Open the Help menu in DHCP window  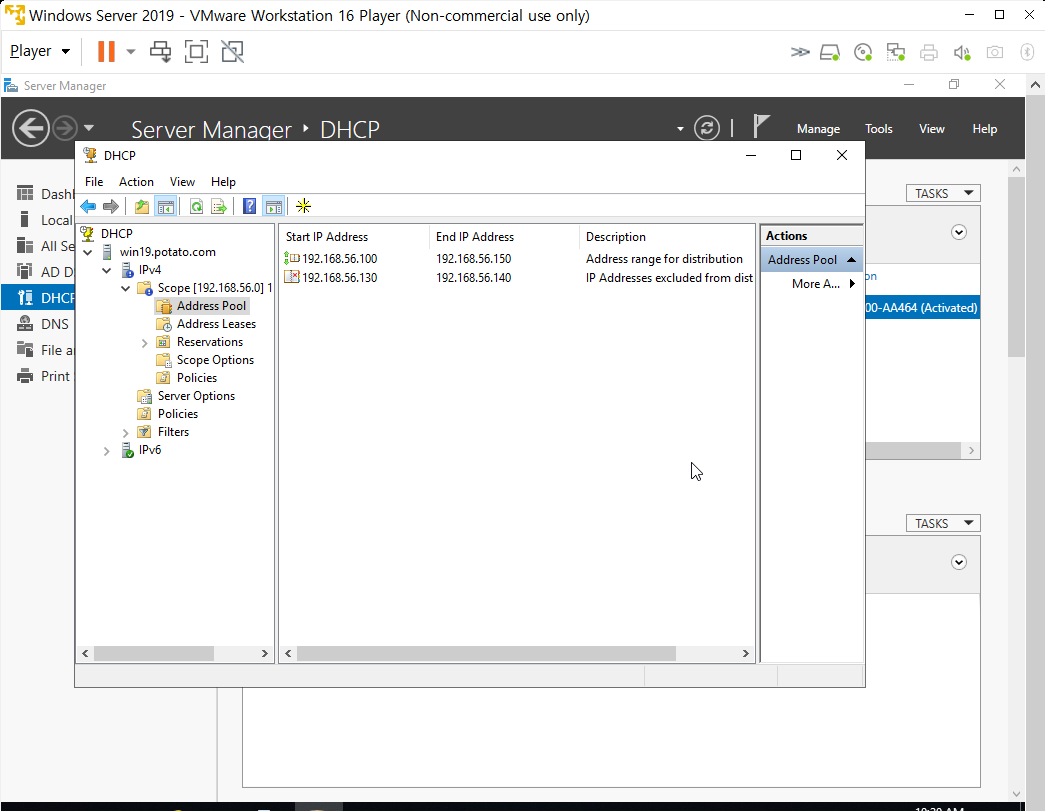click(x=223, y=182)
